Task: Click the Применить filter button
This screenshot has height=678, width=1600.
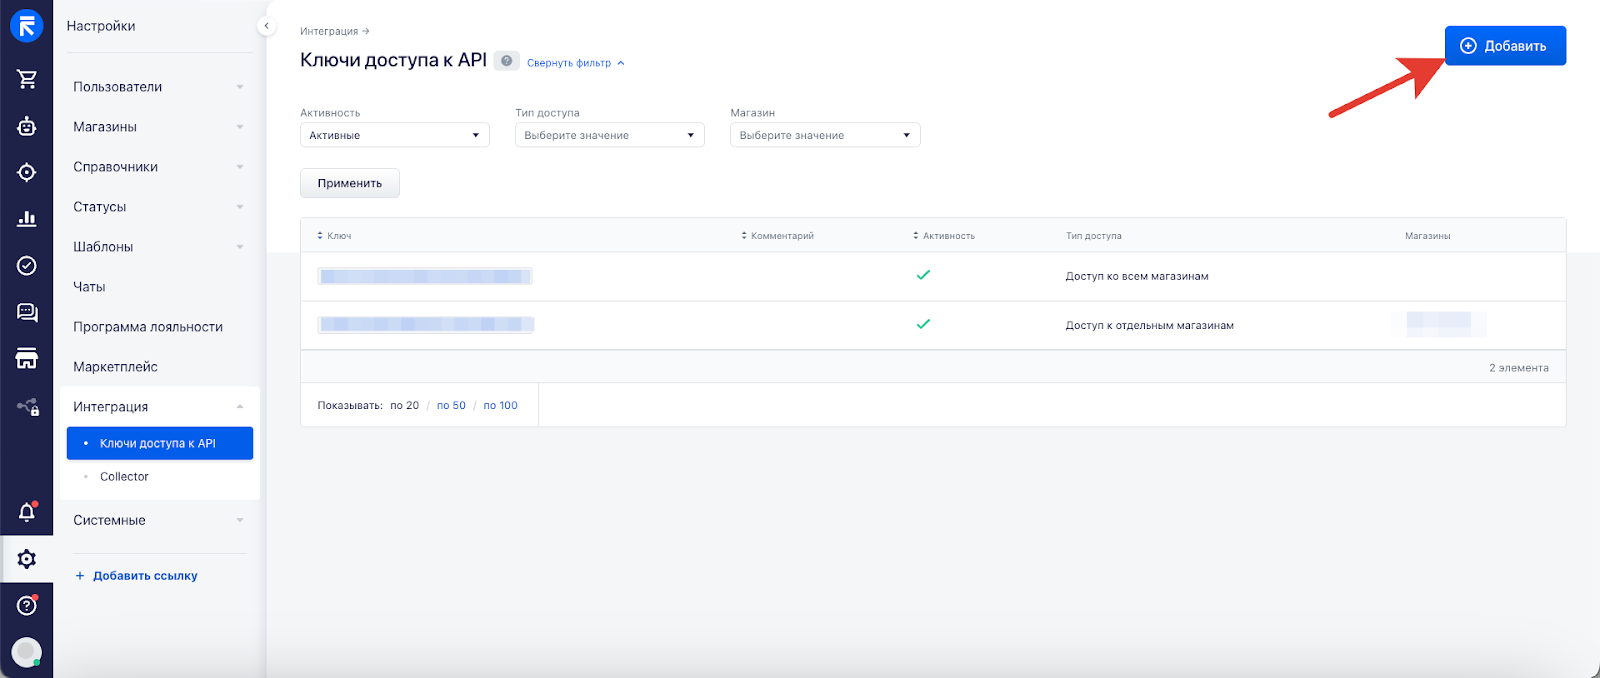Action: tap(350, 183)
